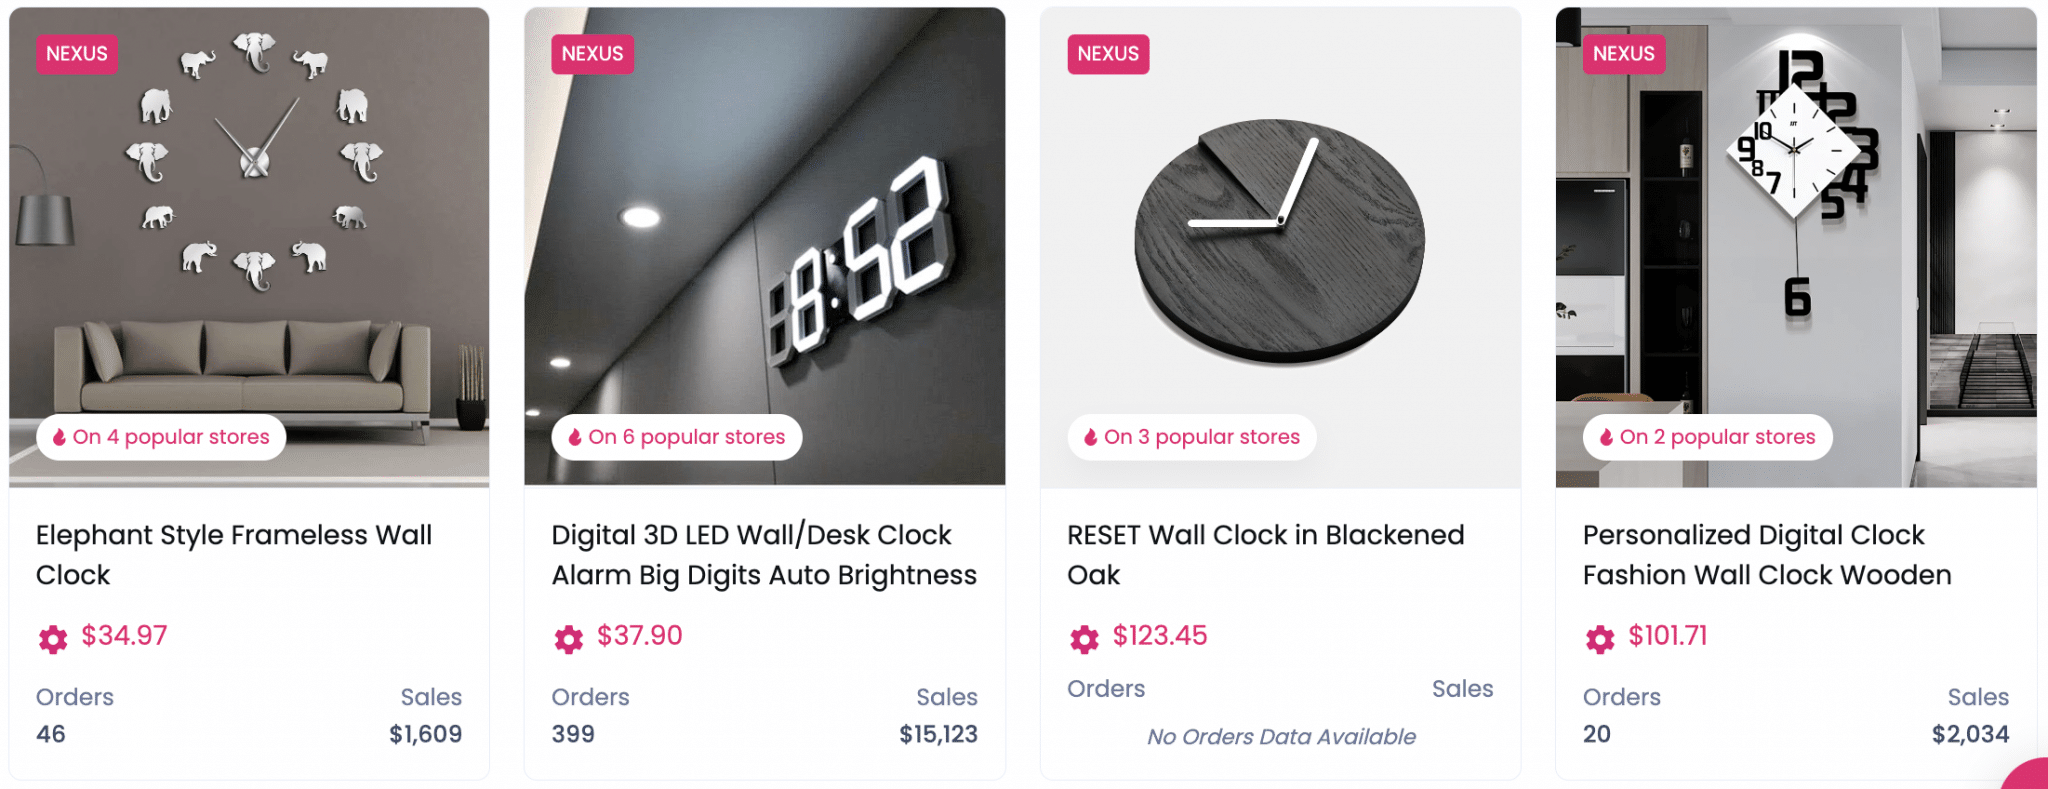Open RESET Wall Clock in Blackened Oak
This screenshot has width=2048, height=789.
[1265, 555]
